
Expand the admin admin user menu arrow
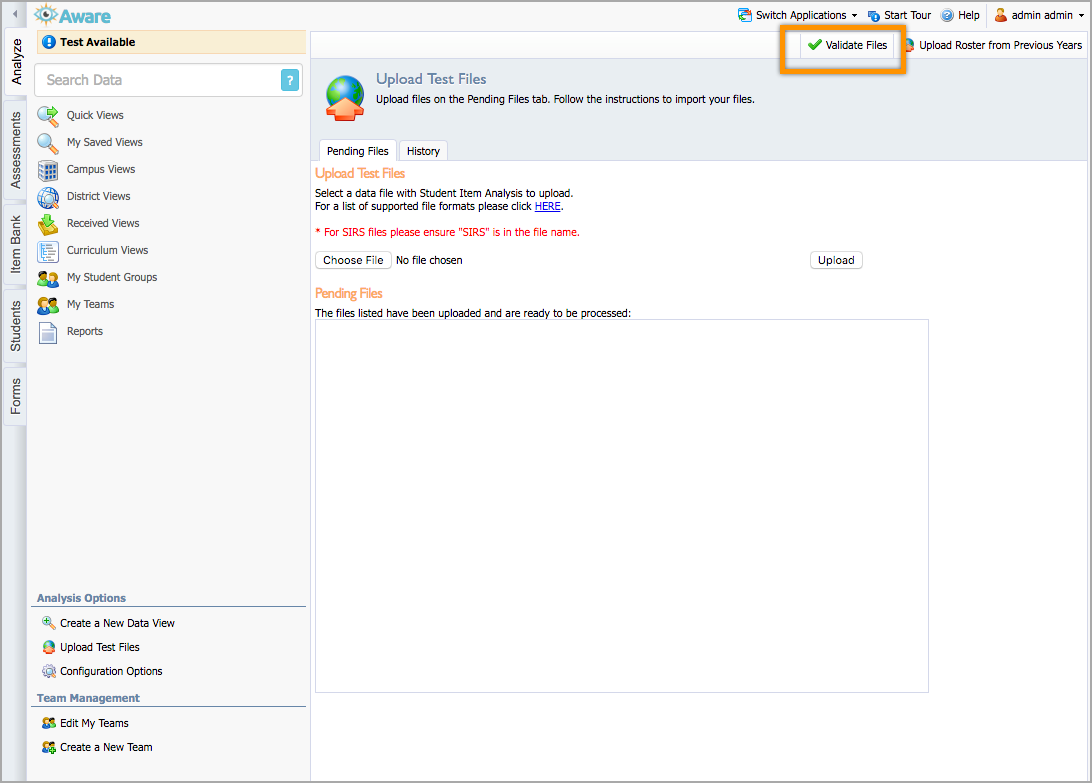click(1082, 15)
